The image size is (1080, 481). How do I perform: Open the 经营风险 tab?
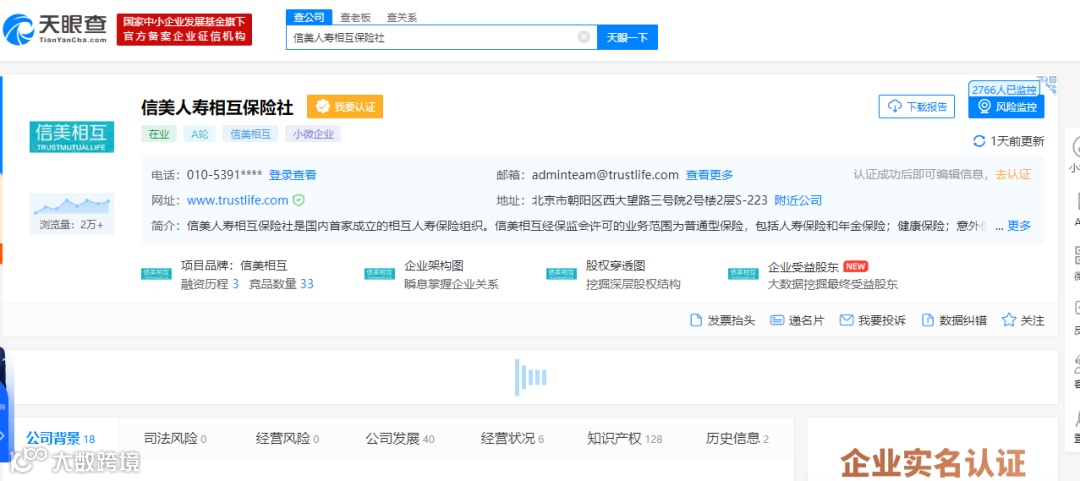(287, 438)
